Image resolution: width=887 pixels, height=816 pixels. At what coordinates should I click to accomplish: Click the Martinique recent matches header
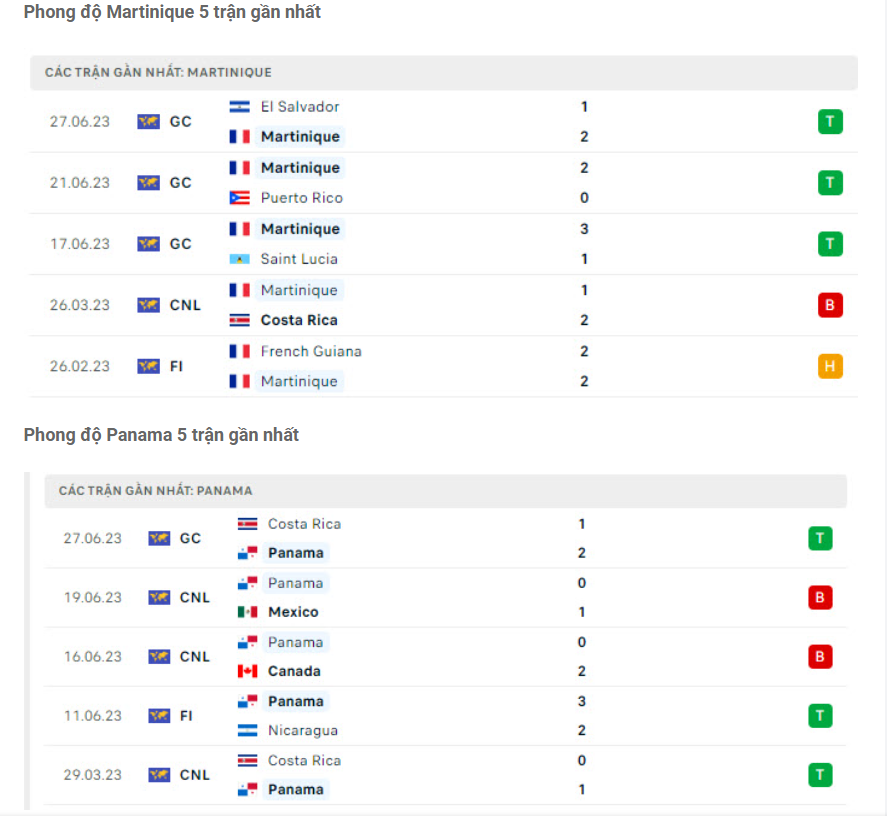(x=158, y=73)
